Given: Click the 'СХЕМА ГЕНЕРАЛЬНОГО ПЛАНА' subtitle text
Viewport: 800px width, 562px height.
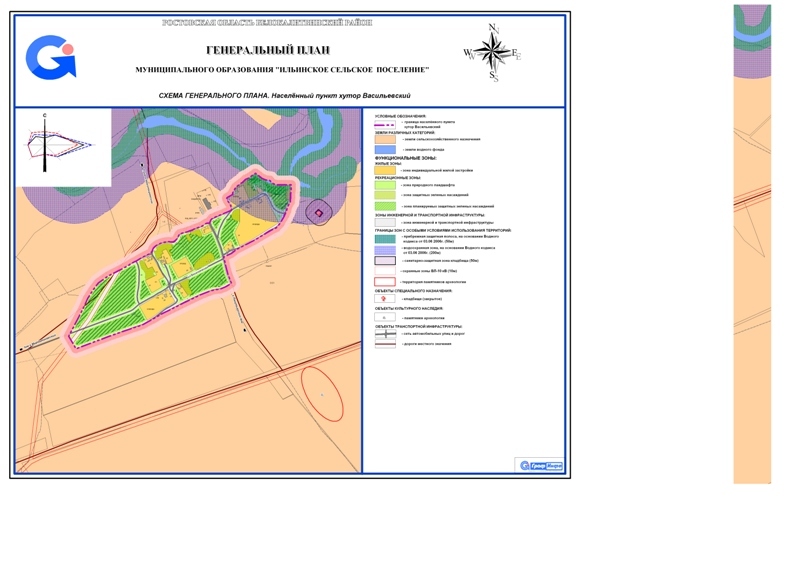Looking at the screenshot, I should [285, 96].
